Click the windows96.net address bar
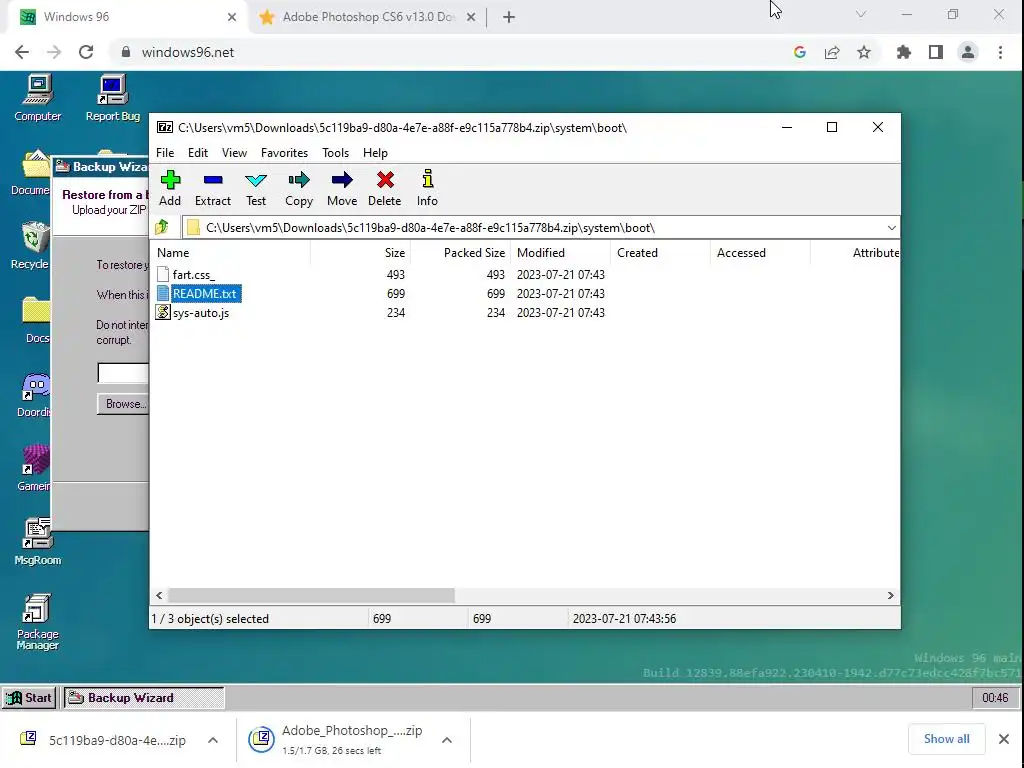The height and width of the screenshot is (768, 1024). tap(451, 52)
